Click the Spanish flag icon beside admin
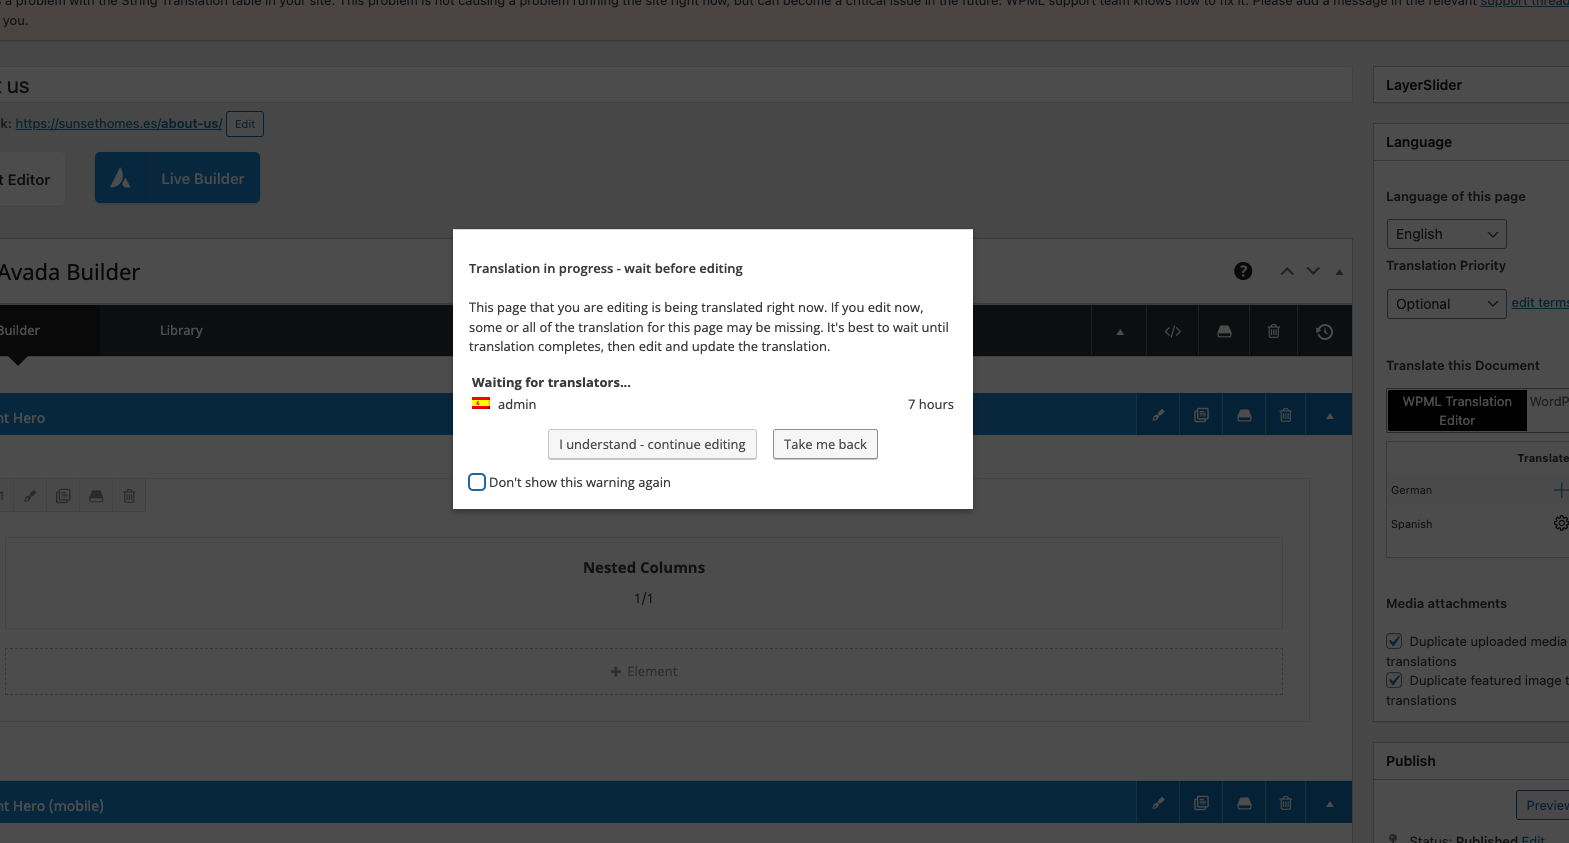Image resolution: width=1569 pixels, height=843 pixels. (x=481, y=404)
